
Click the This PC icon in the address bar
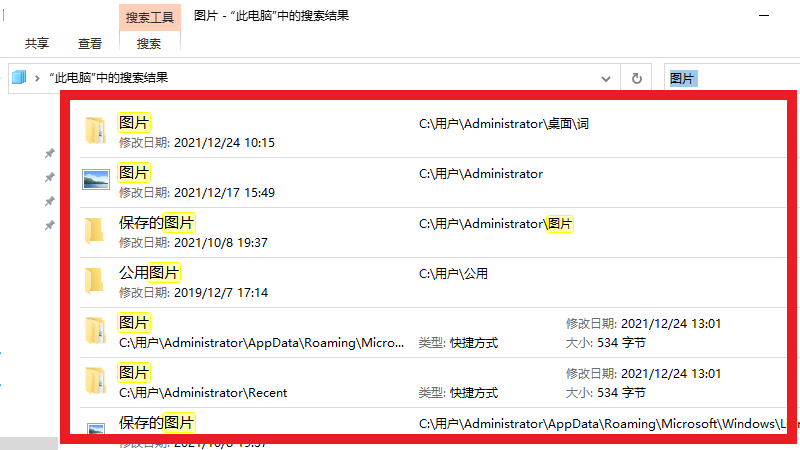[x=18, y=78]
